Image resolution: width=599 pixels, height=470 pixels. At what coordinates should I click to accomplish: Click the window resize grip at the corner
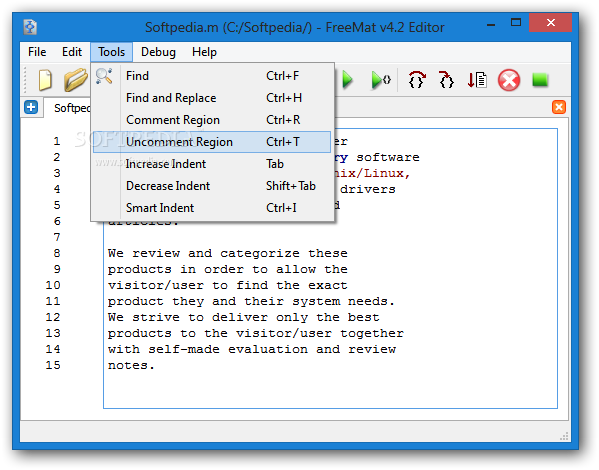coord(564,436)
